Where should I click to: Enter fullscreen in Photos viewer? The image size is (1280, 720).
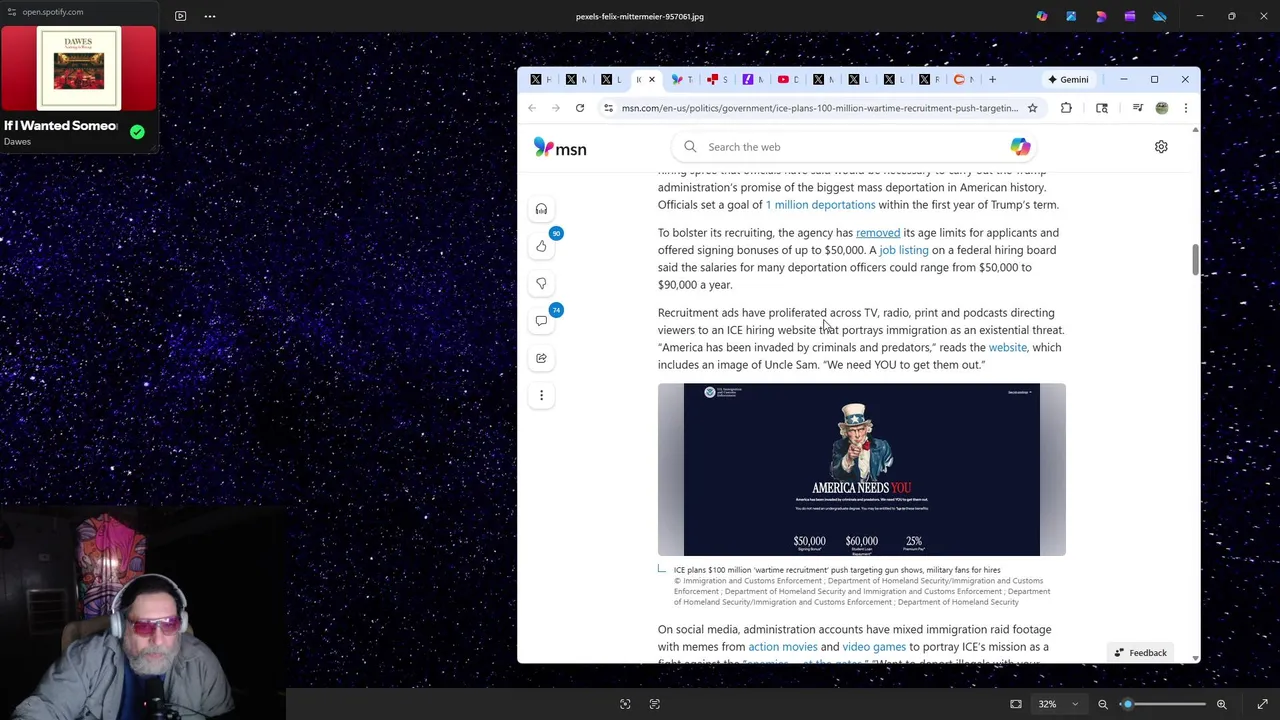click(x=1262, y=704)
